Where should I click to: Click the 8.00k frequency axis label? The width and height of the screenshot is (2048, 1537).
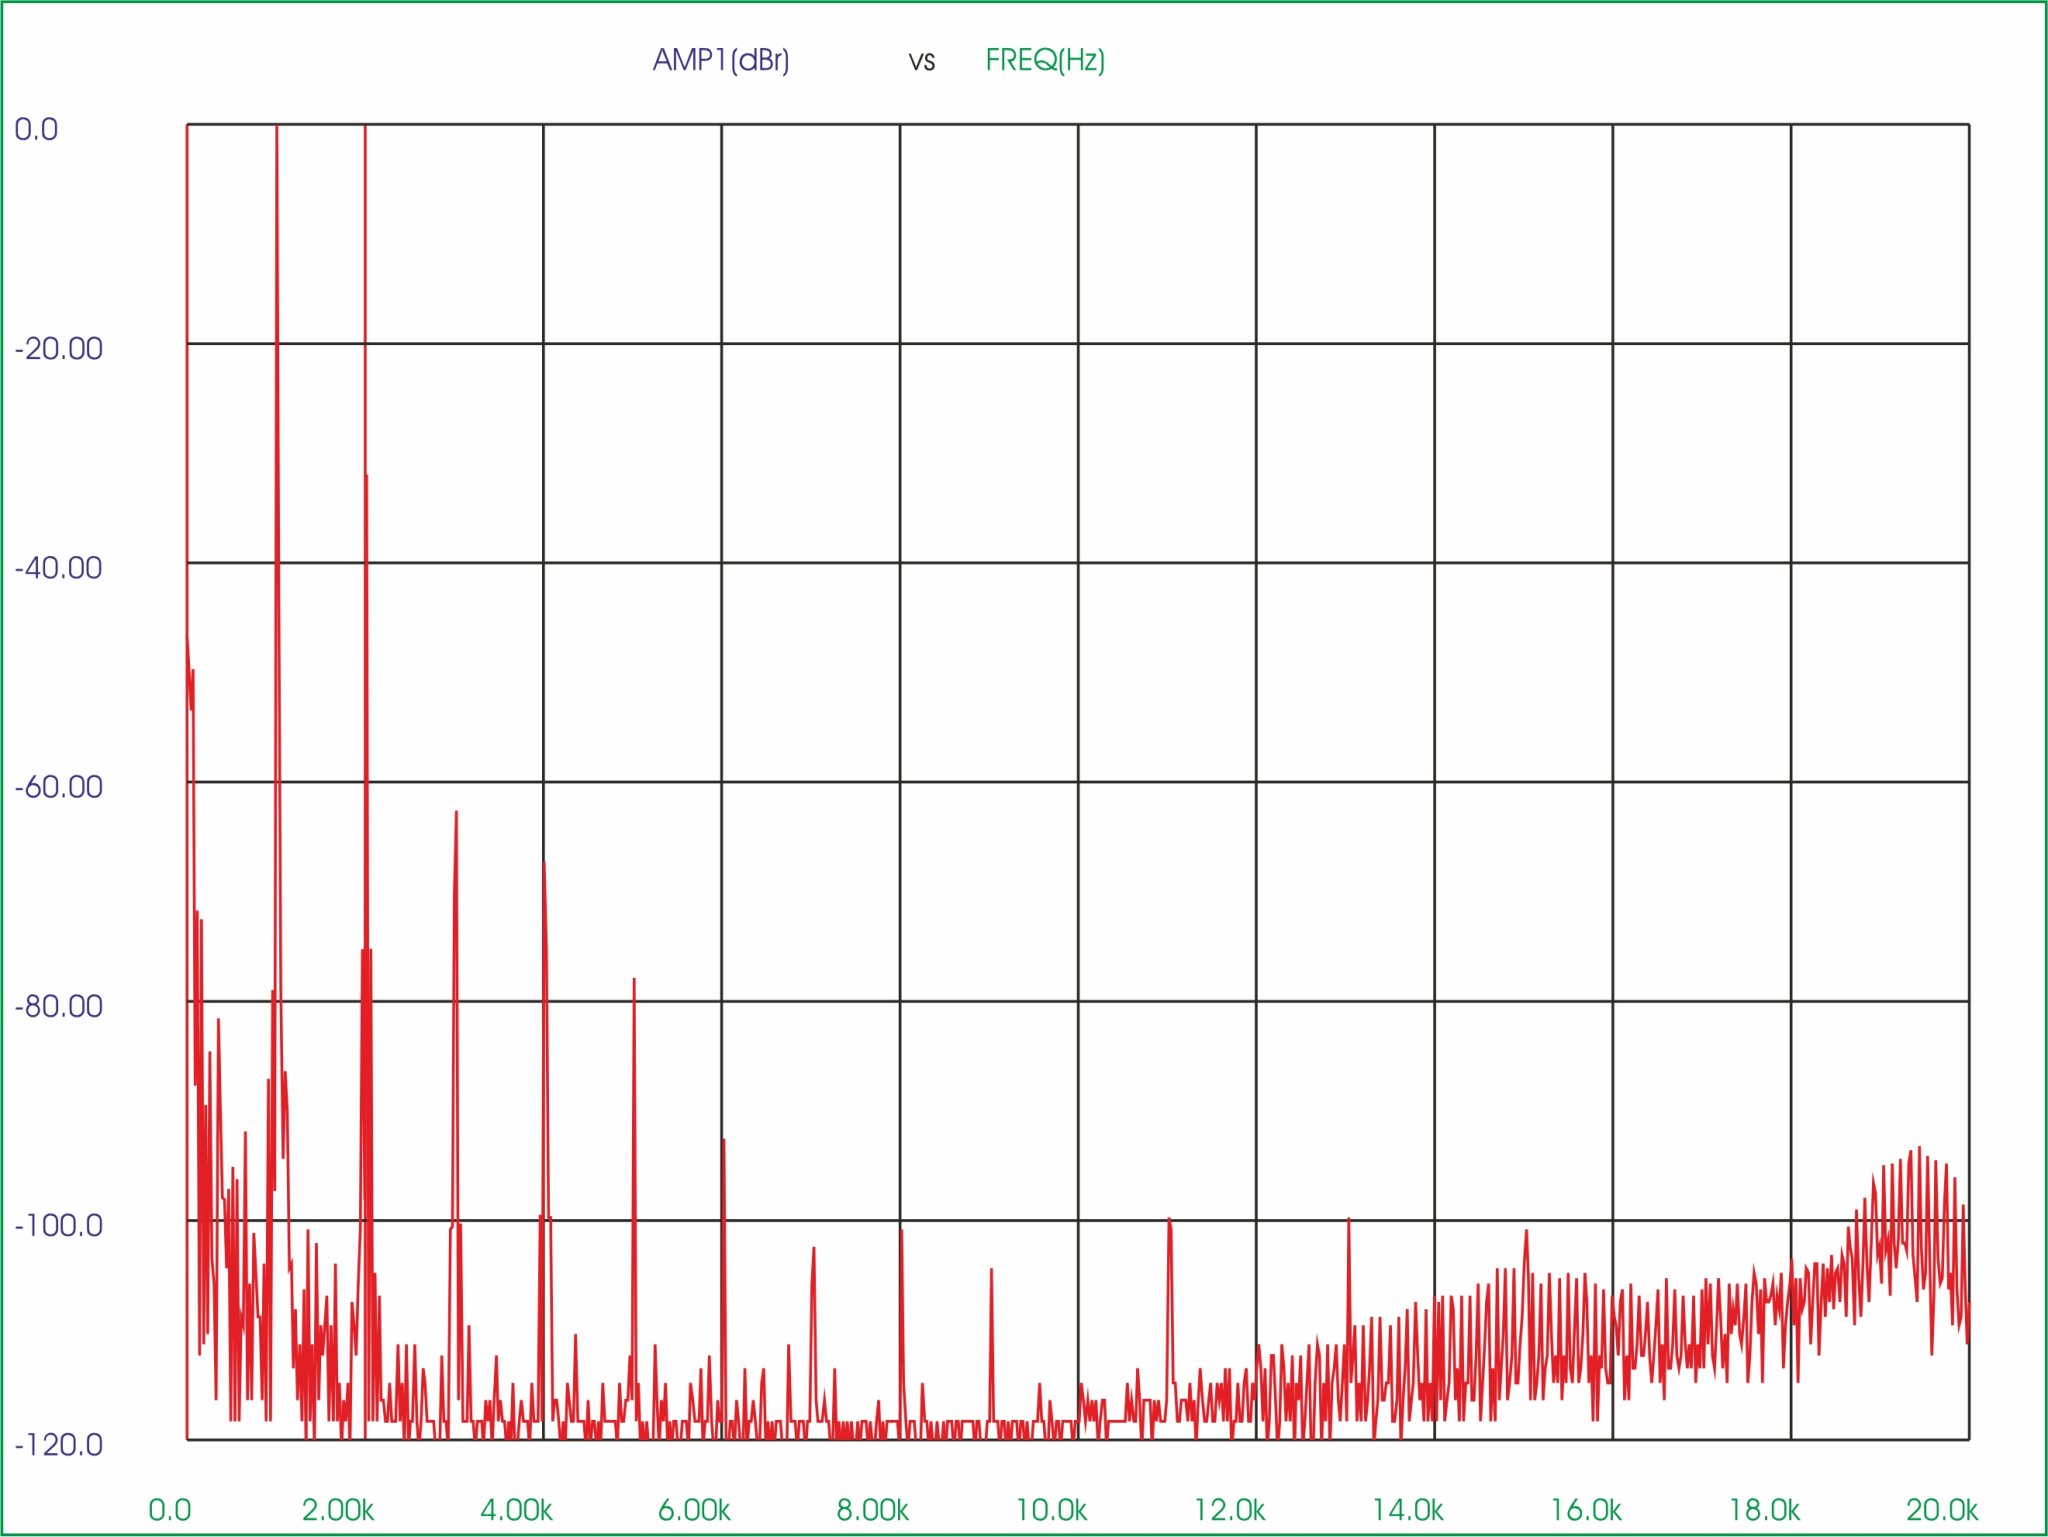(872, 1510)
